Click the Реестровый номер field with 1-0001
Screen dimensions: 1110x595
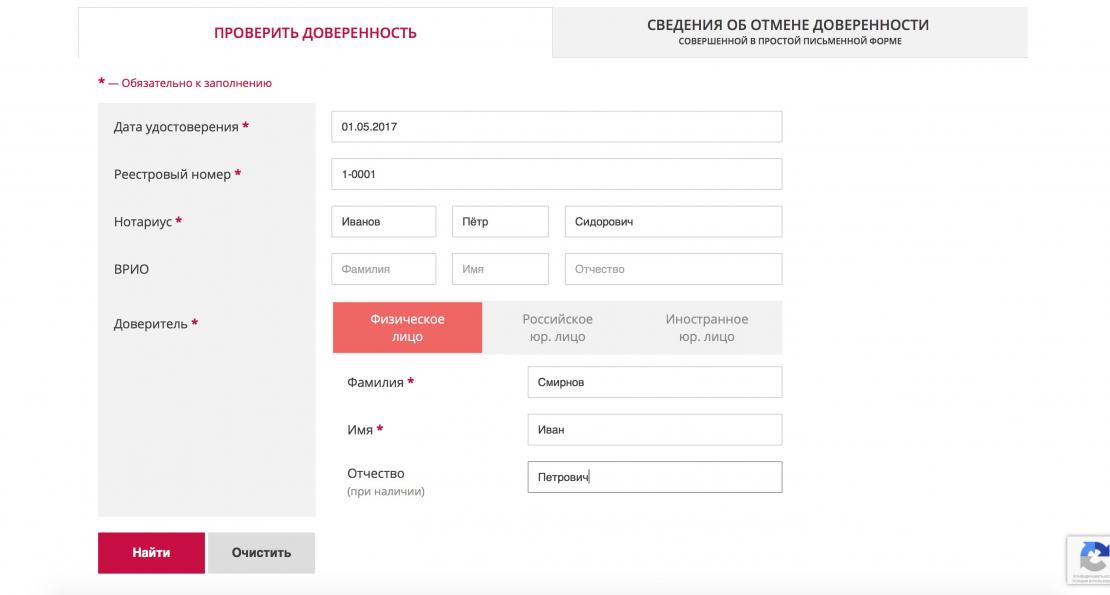pos(556,174)
